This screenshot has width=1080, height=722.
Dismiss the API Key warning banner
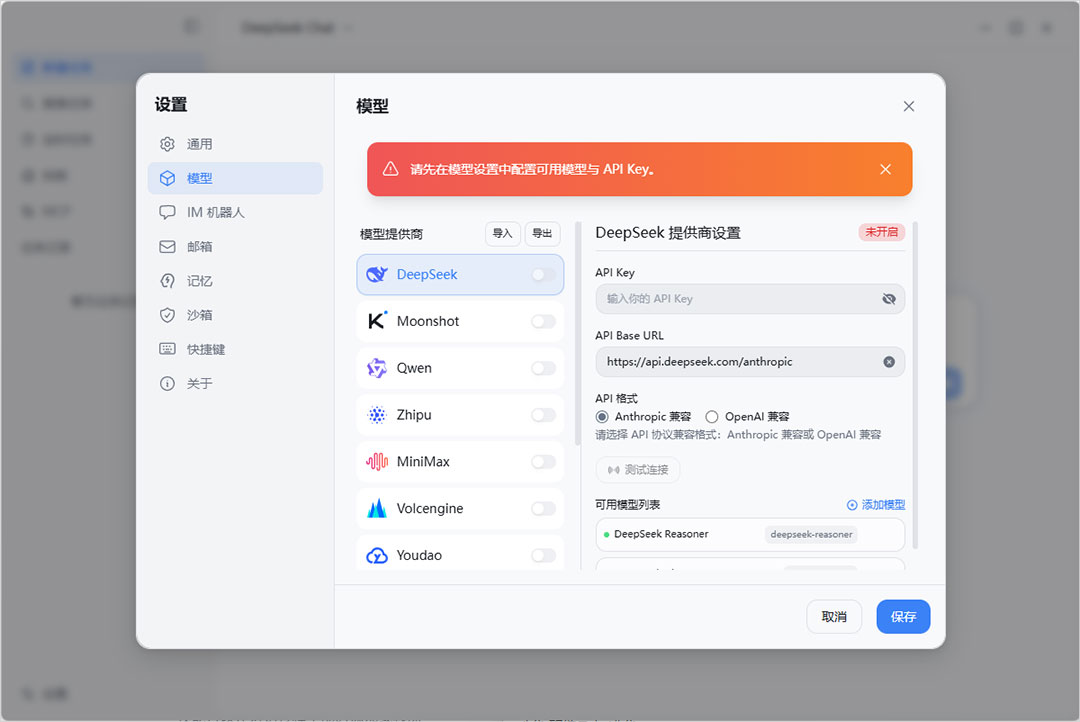[x=885, y=169]
